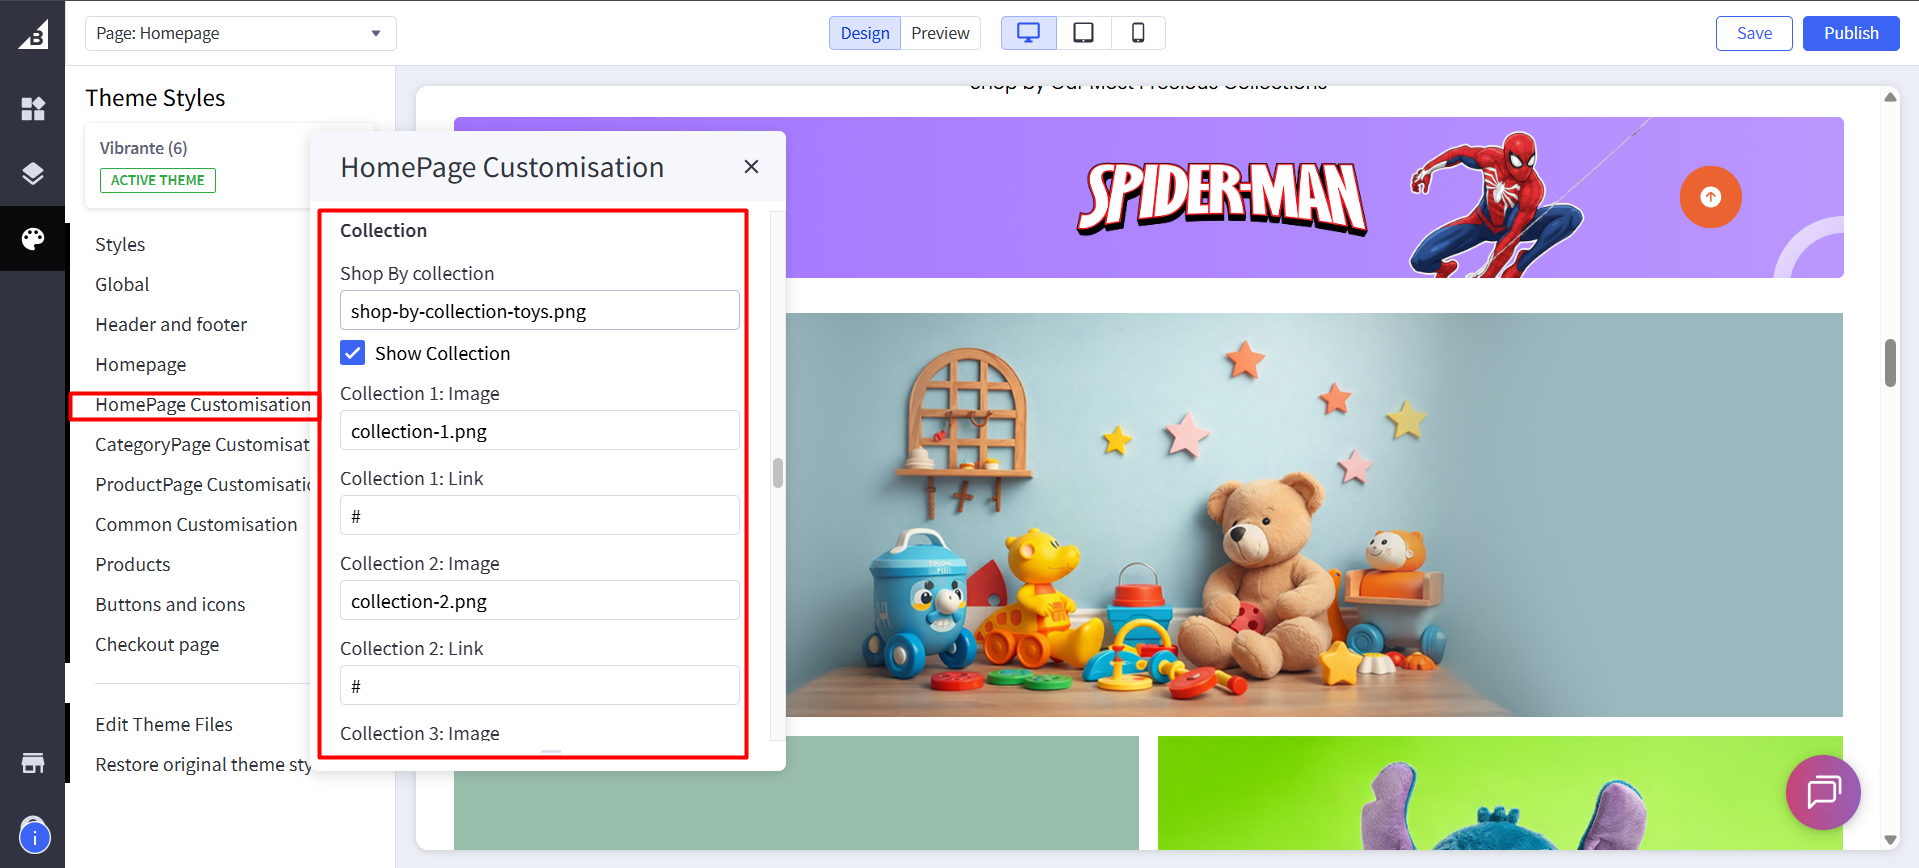Switch to desktop viewport preview

point(1028,33)
